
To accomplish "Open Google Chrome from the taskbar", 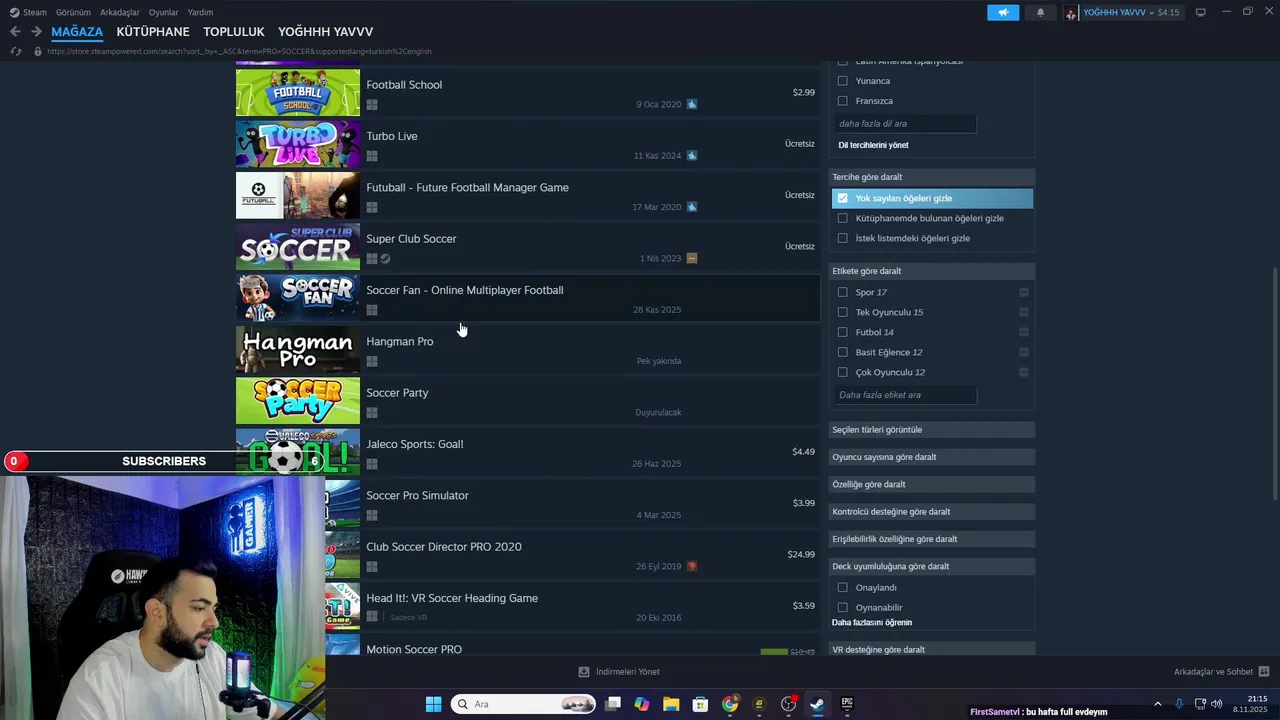I will [730, 704].
